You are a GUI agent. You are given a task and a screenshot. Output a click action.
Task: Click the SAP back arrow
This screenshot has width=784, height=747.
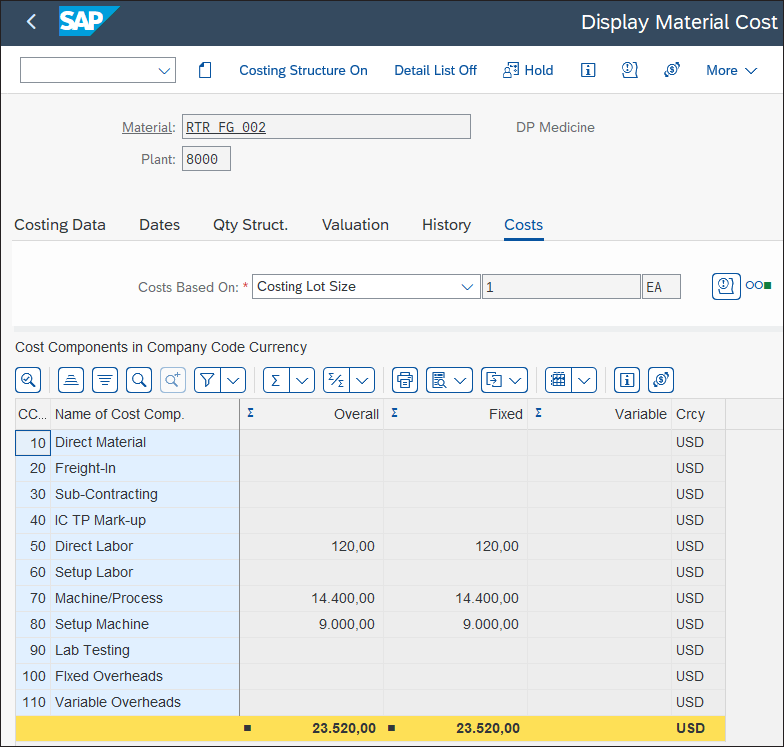point(31,22)
